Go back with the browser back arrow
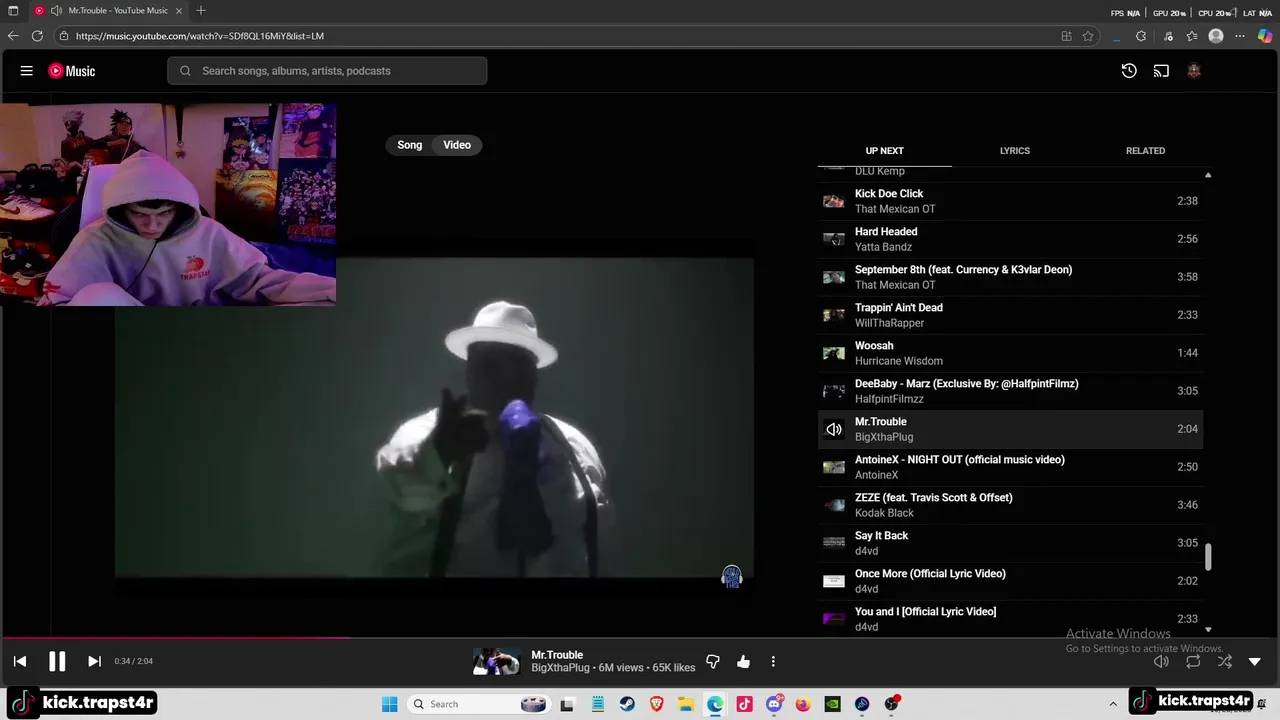This screenshot has width=1280, height=720. click(13, 36)
